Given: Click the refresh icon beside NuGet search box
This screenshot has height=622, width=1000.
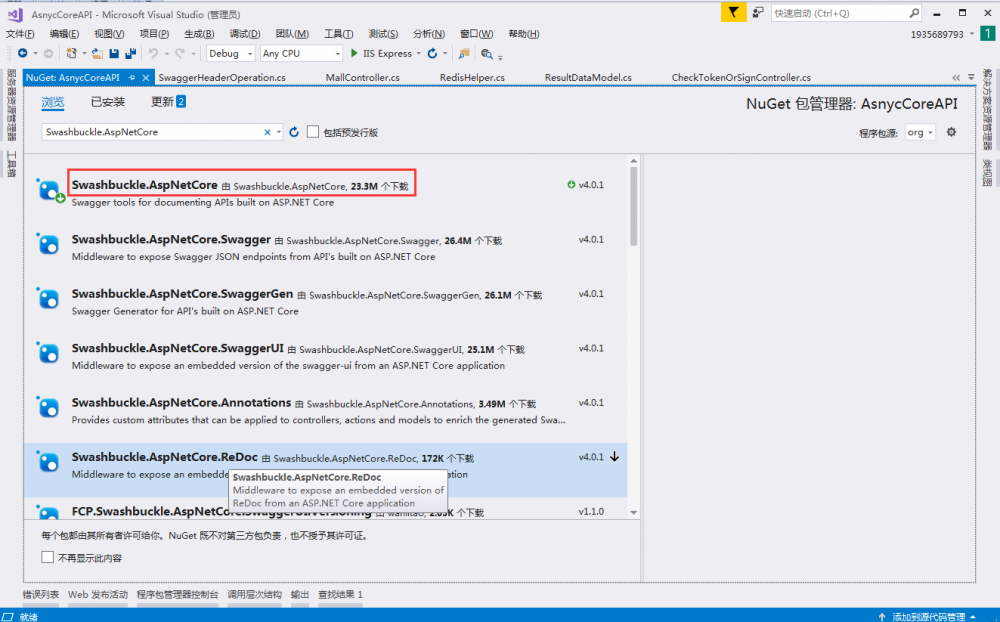Looking at the screenshot, I should (x=294, y=132).
